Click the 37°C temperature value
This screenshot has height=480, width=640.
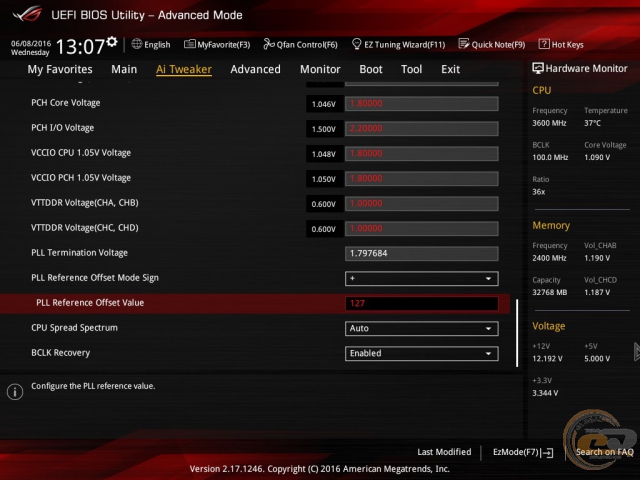point(592,123)
